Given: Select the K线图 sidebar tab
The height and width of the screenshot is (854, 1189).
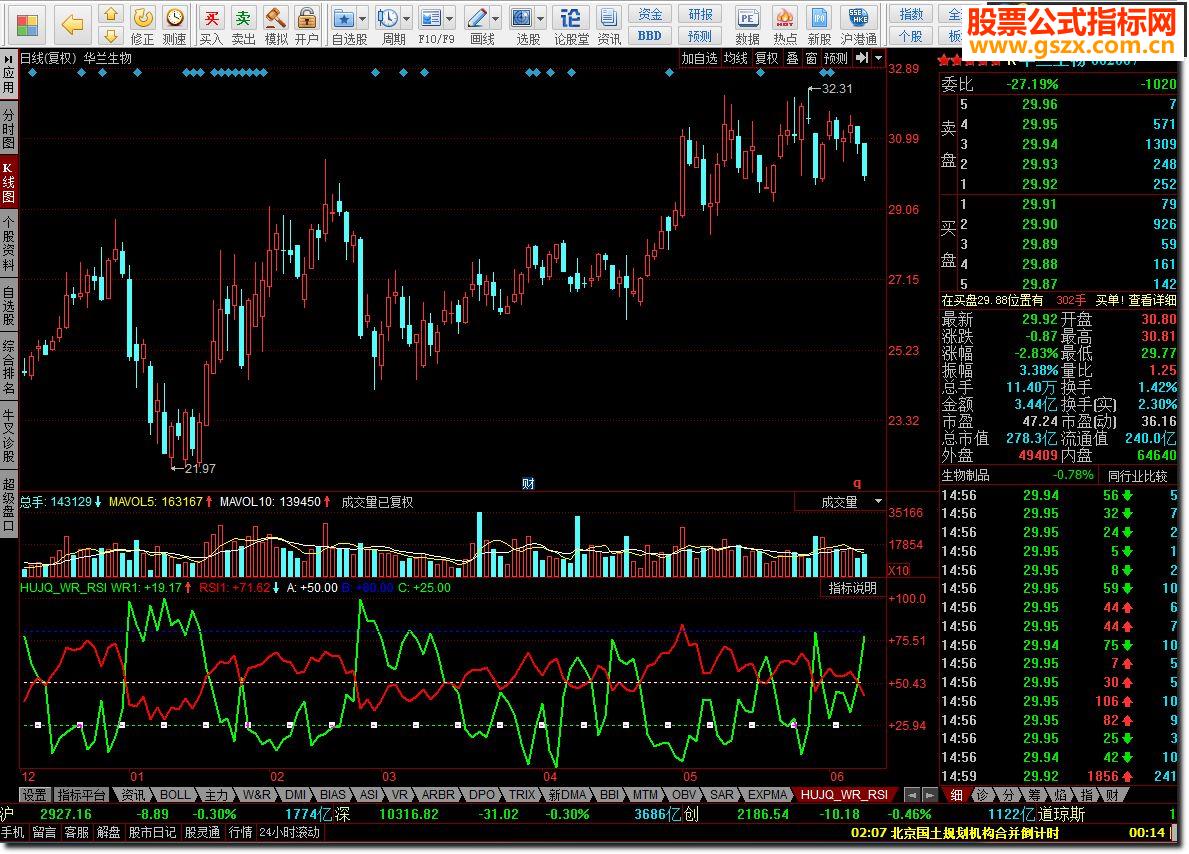Looking at the screenshot, I should [x=8, y=182].
